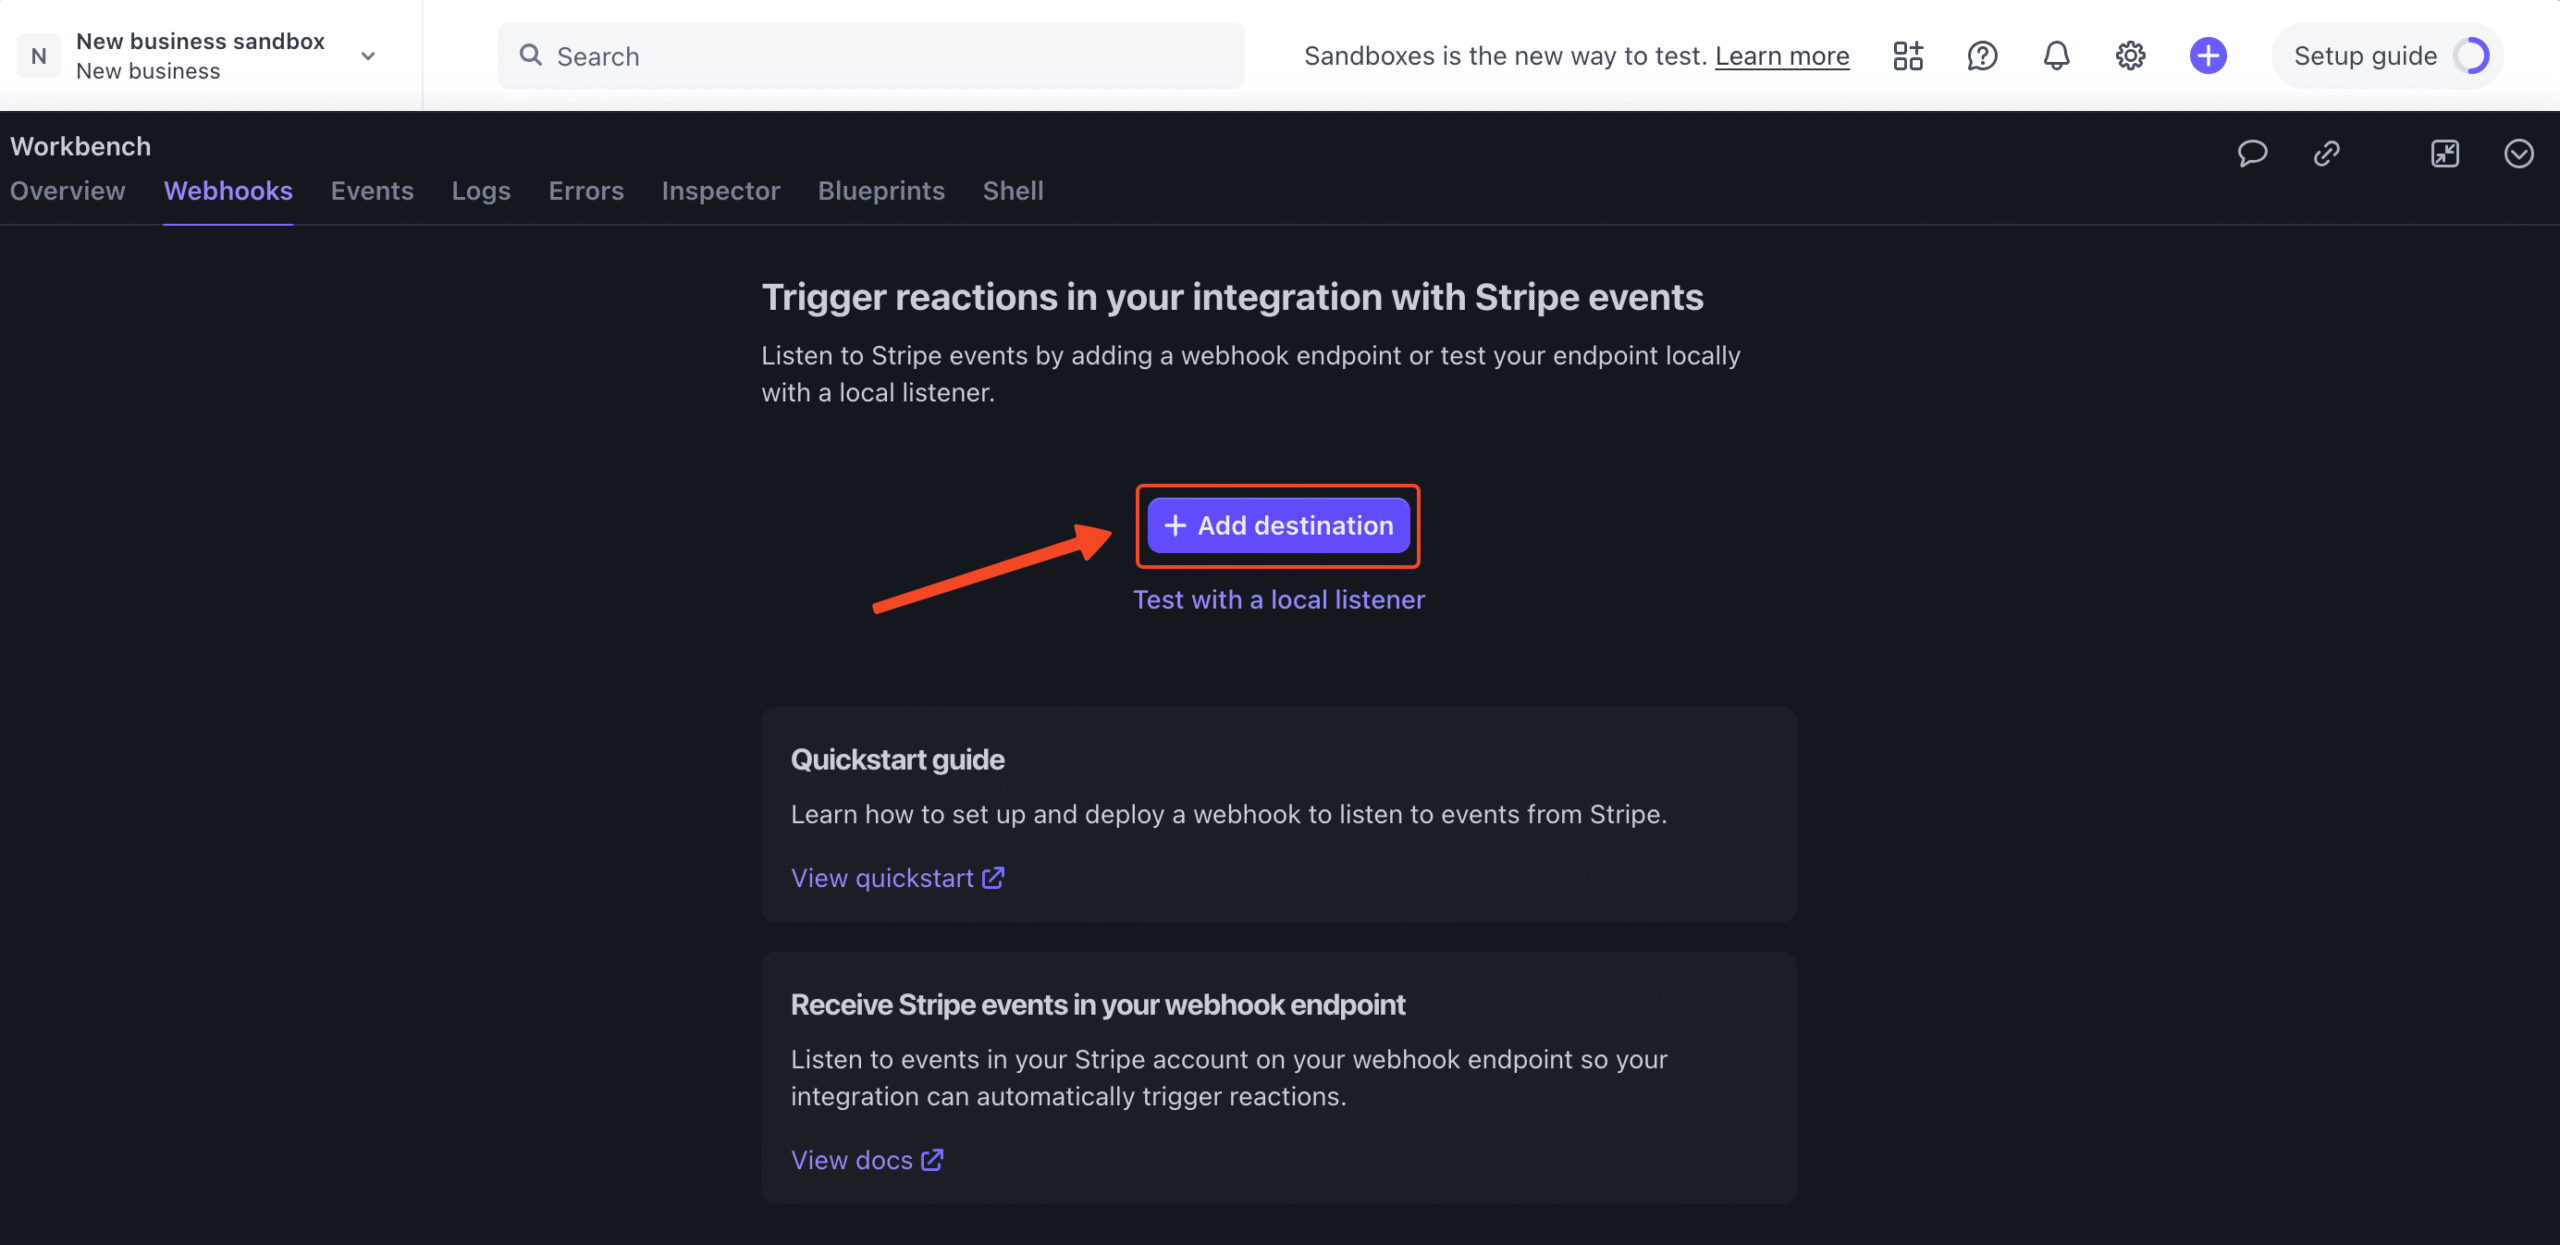The height and width of the screenshot is (1245, 2560).
Task: Open the help icon
Action: 1981,55
